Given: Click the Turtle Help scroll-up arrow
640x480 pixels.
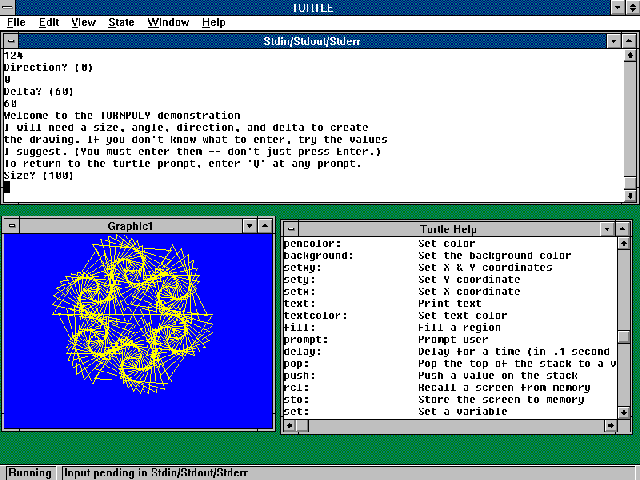Looking at the screenshot, I should click(x=624, y=244).
